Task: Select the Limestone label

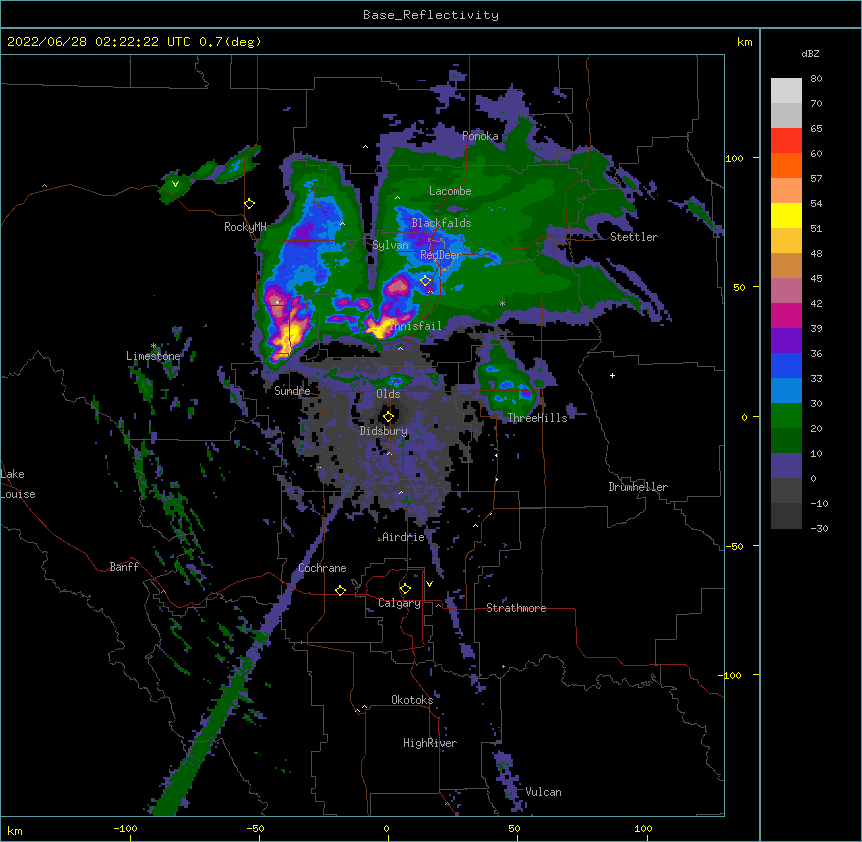Action: (153, 356)
